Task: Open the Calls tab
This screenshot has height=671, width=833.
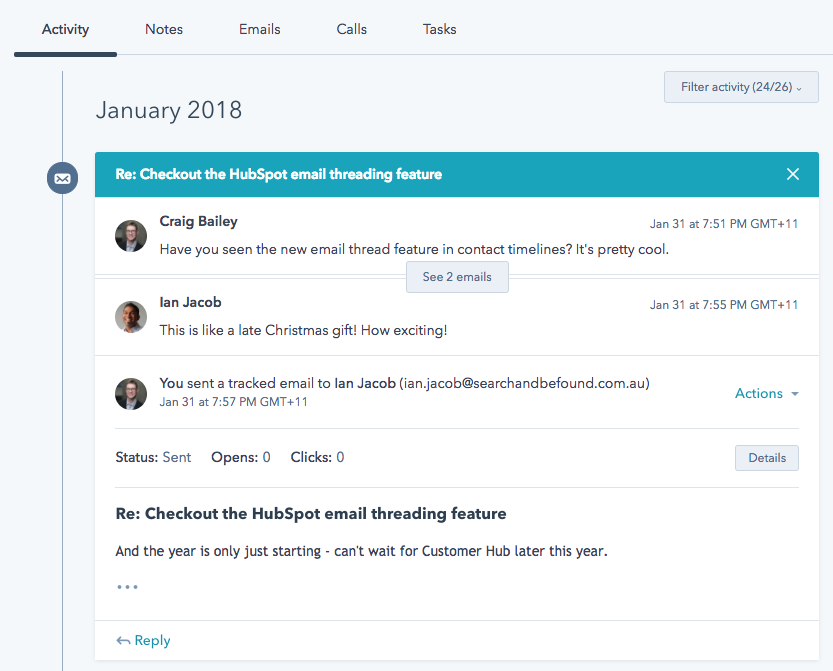Action: pos(352,29)
